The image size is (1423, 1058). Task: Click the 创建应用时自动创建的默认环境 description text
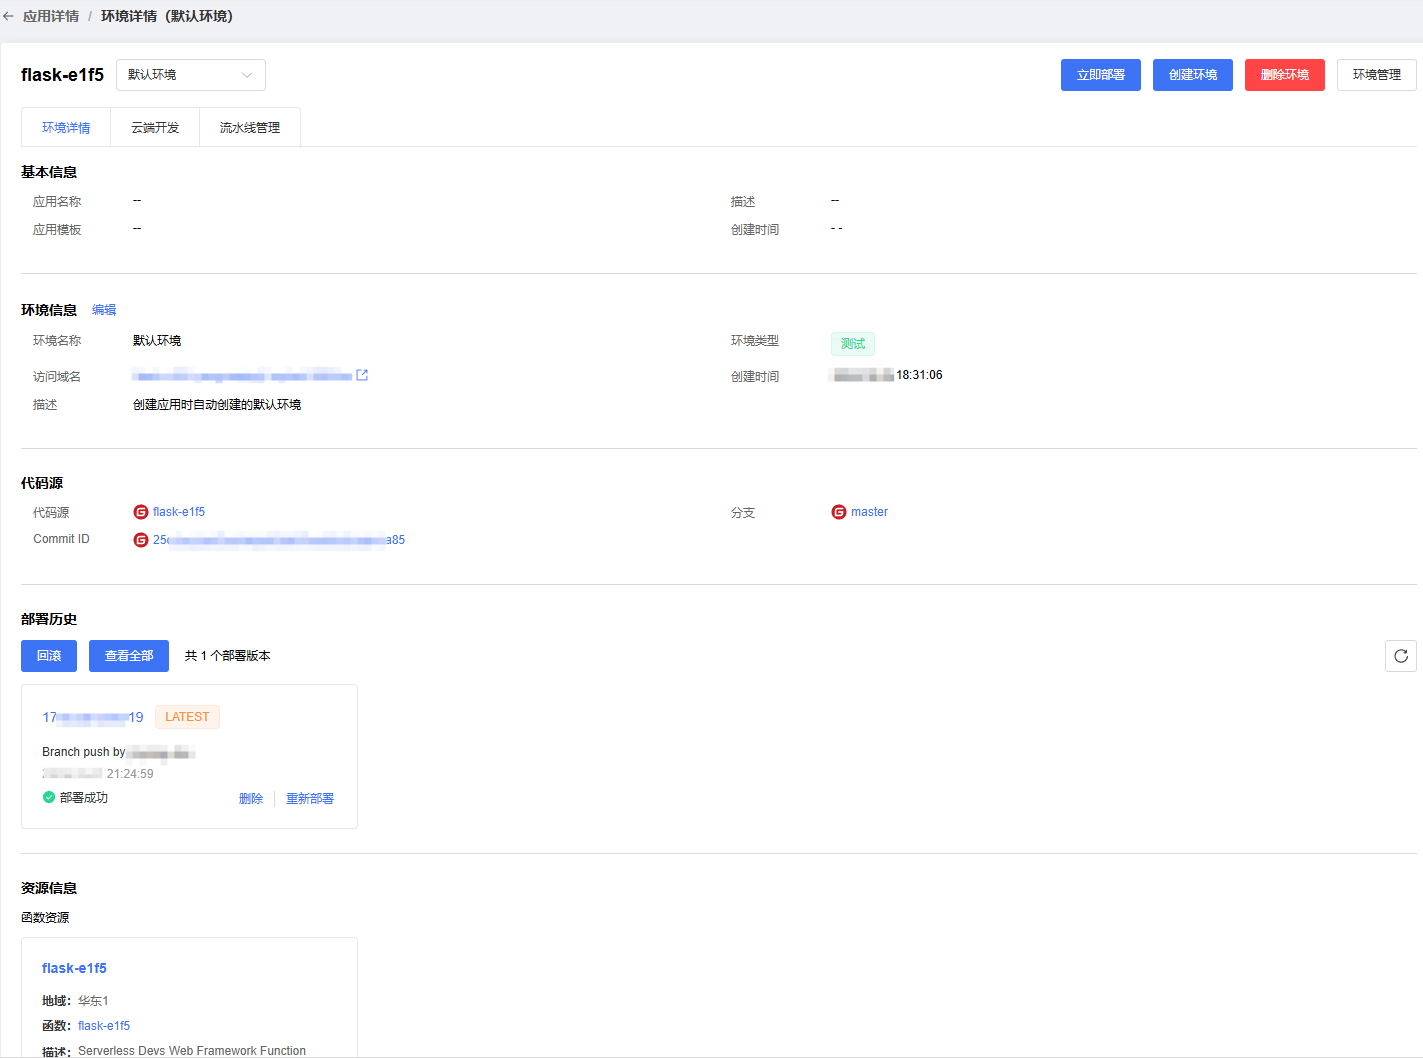tap(217, 405)
